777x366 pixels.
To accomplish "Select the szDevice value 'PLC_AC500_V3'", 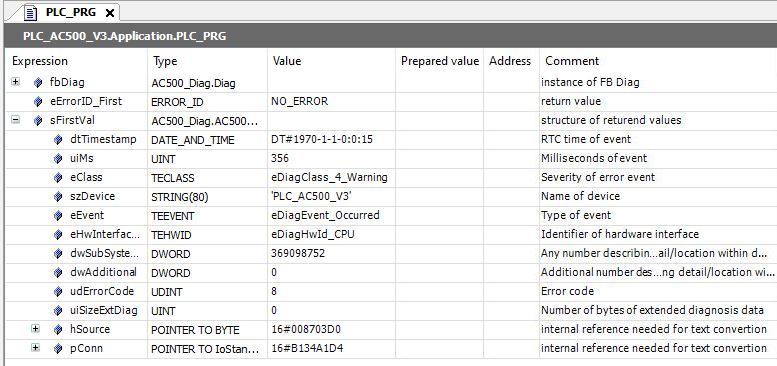I will coord(311,196).
